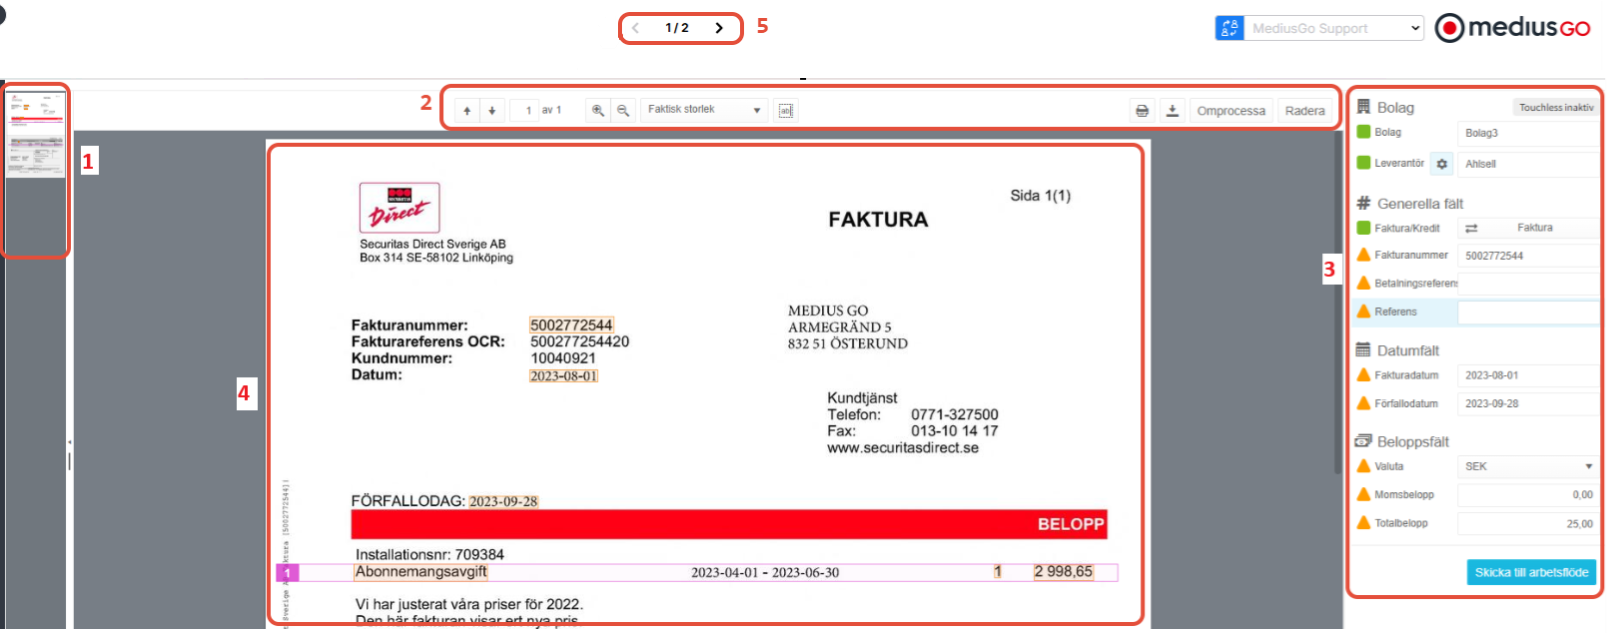Click the MediusGo logo
1610x635 pixels.
click(x=1512, y=28)
